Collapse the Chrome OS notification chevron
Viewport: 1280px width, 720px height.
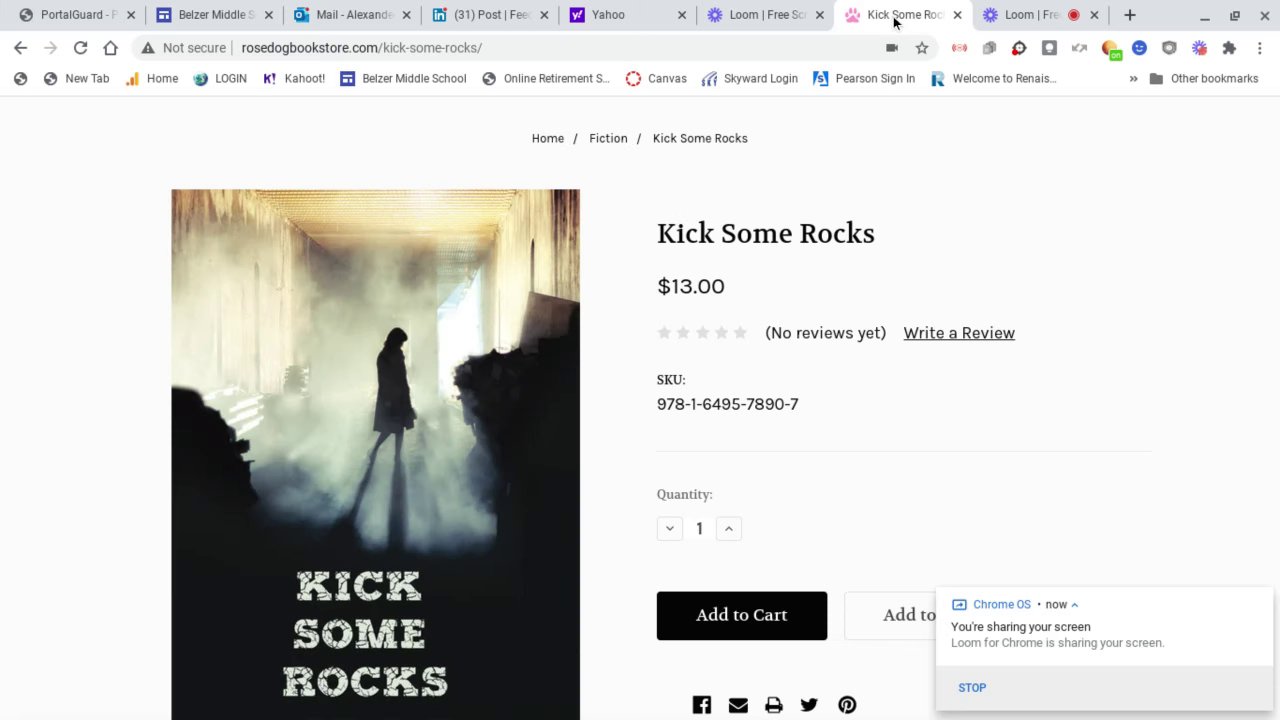tap(1075, 605)
